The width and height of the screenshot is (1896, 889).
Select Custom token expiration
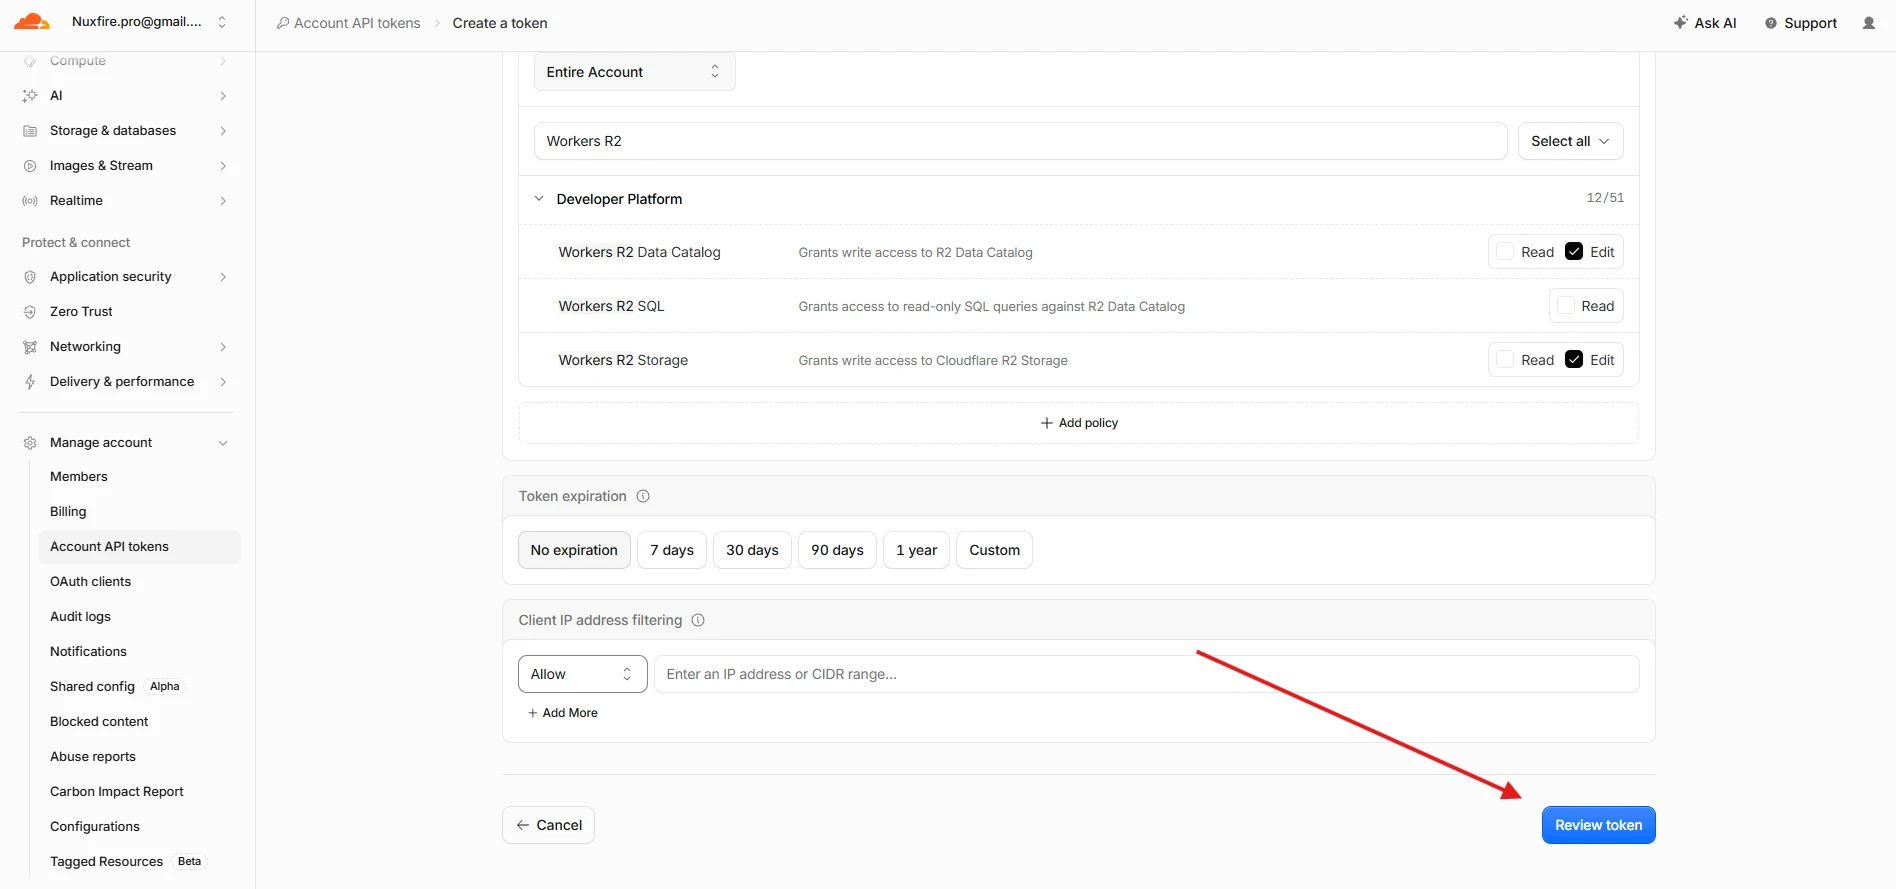[x=994, y=550]
